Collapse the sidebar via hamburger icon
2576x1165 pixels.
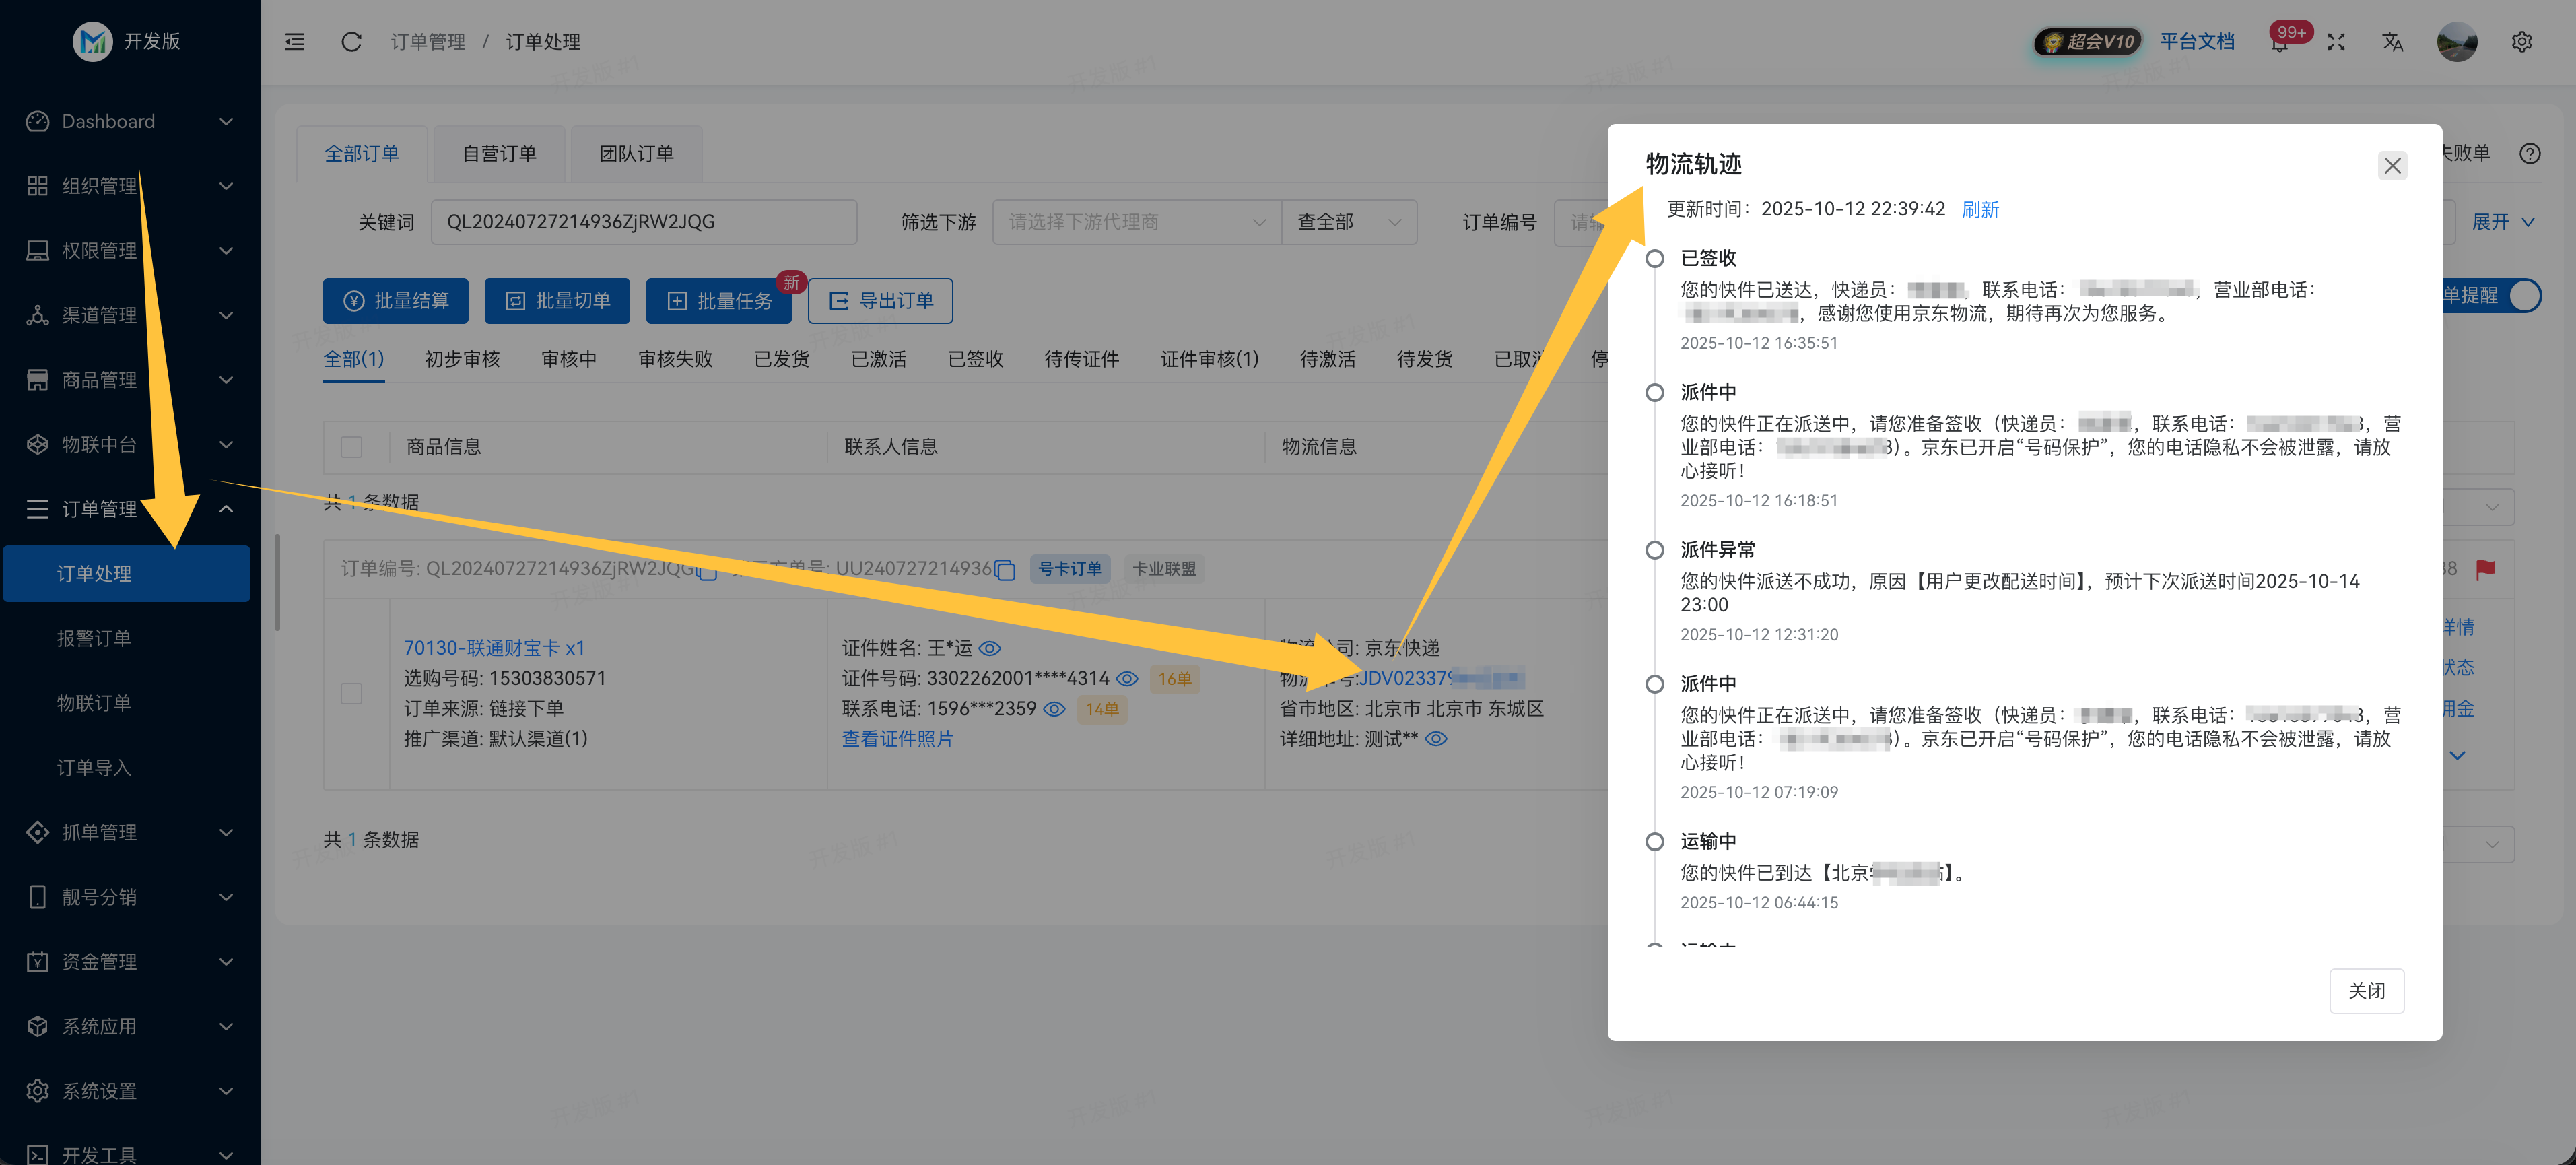point(294,41)
